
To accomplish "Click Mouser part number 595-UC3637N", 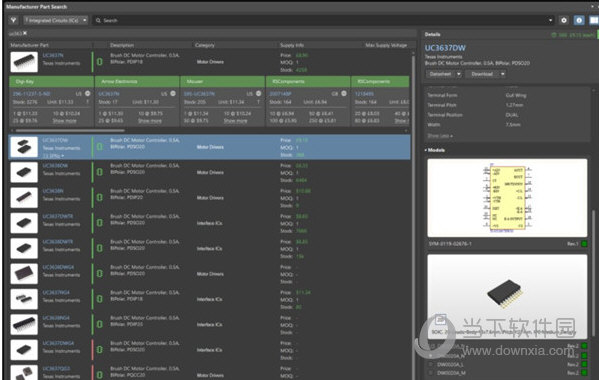I will pyautogui.click(x=199, y=94).
